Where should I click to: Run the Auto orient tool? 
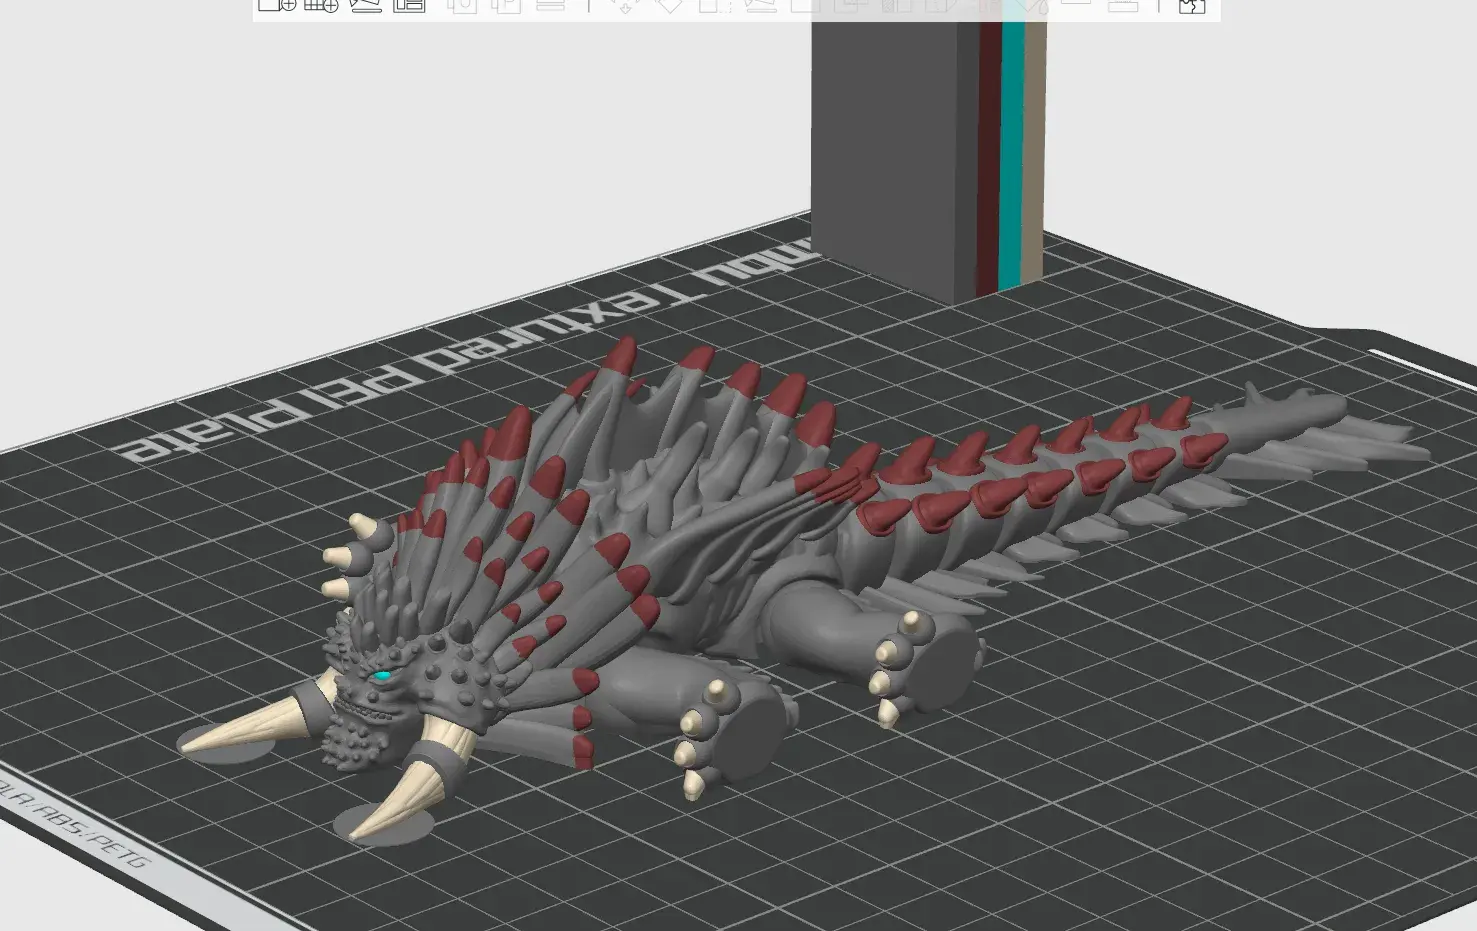[366, 5]
